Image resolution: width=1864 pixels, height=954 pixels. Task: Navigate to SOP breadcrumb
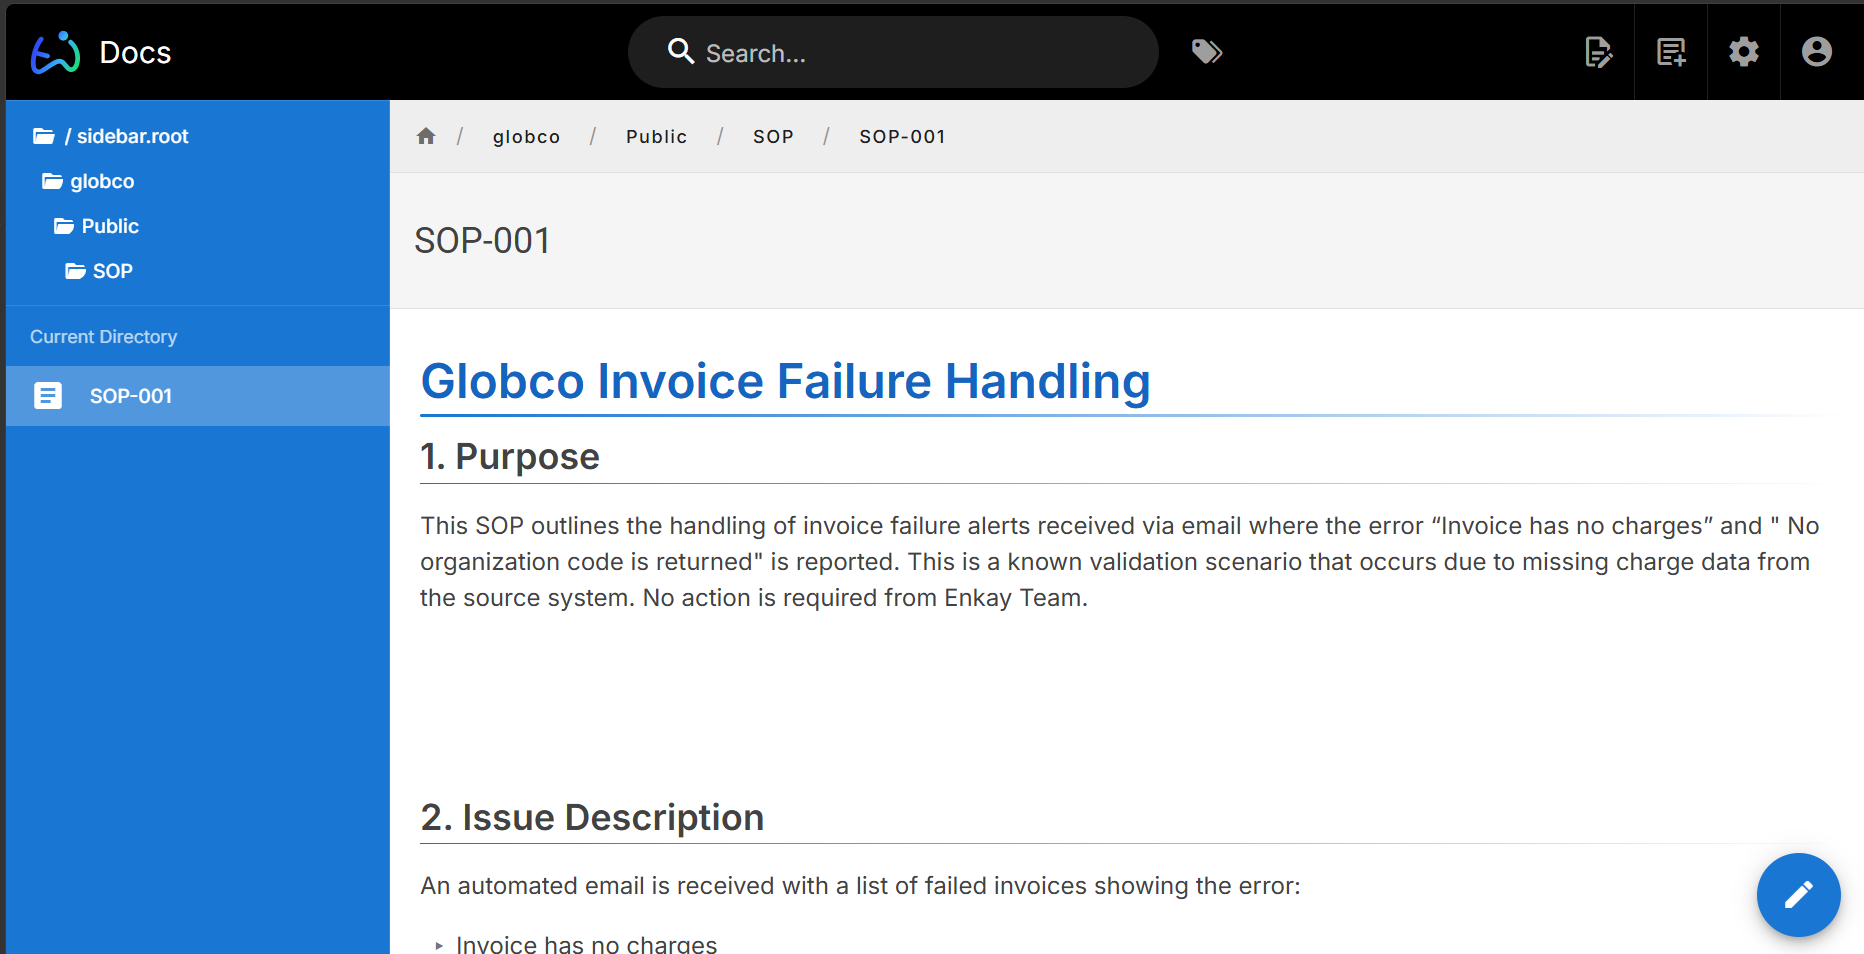click(x=773, y=137)
